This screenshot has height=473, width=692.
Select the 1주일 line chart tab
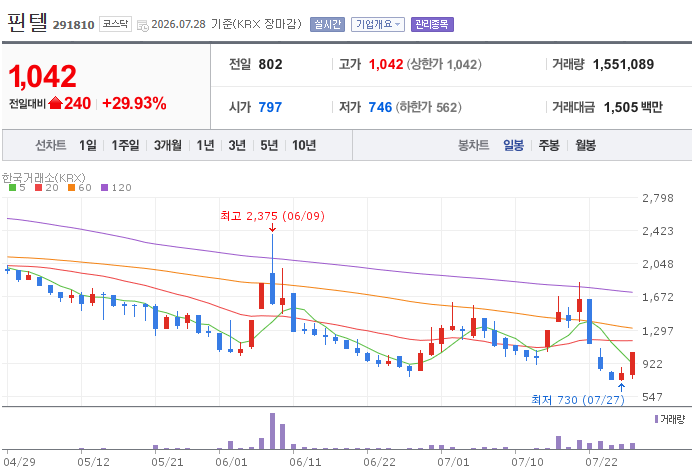(125, 145)
